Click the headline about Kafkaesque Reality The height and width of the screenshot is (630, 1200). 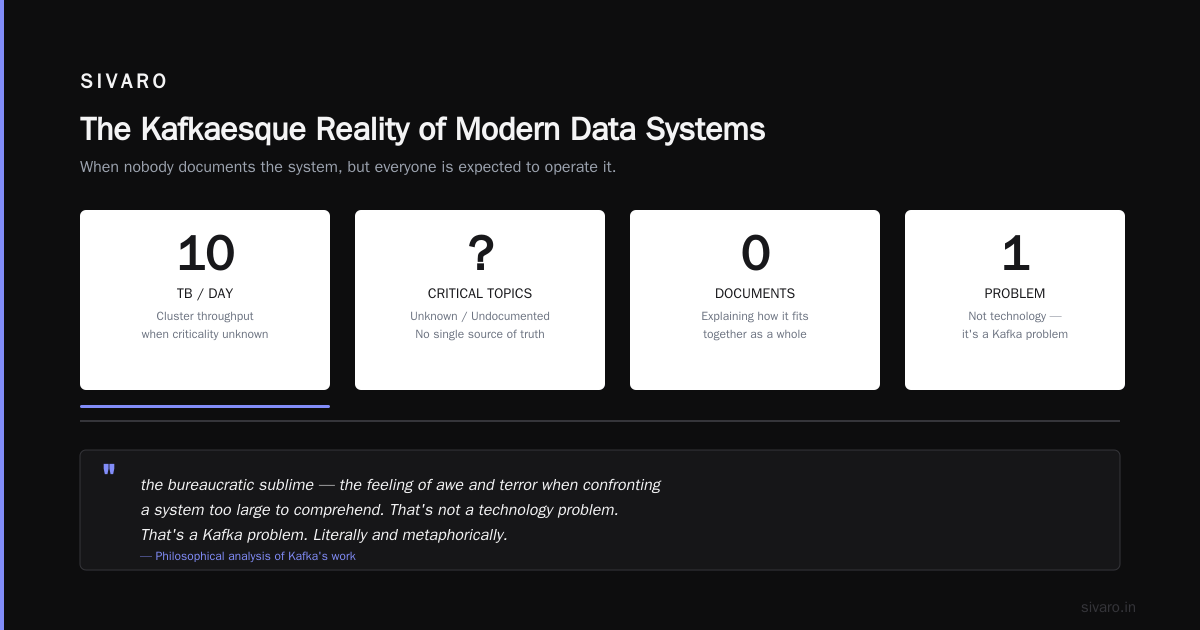(x=422, y=129)
